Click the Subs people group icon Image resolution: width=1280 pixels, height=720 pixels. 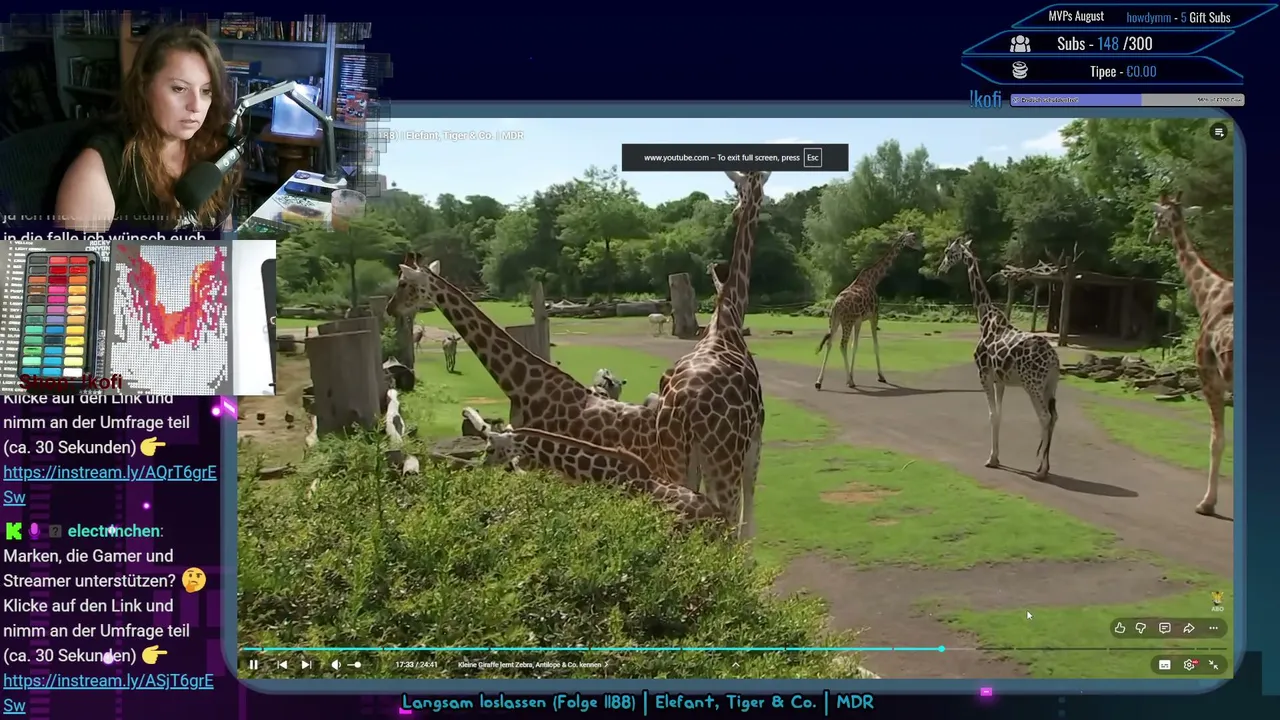(x=1020, y=44)
